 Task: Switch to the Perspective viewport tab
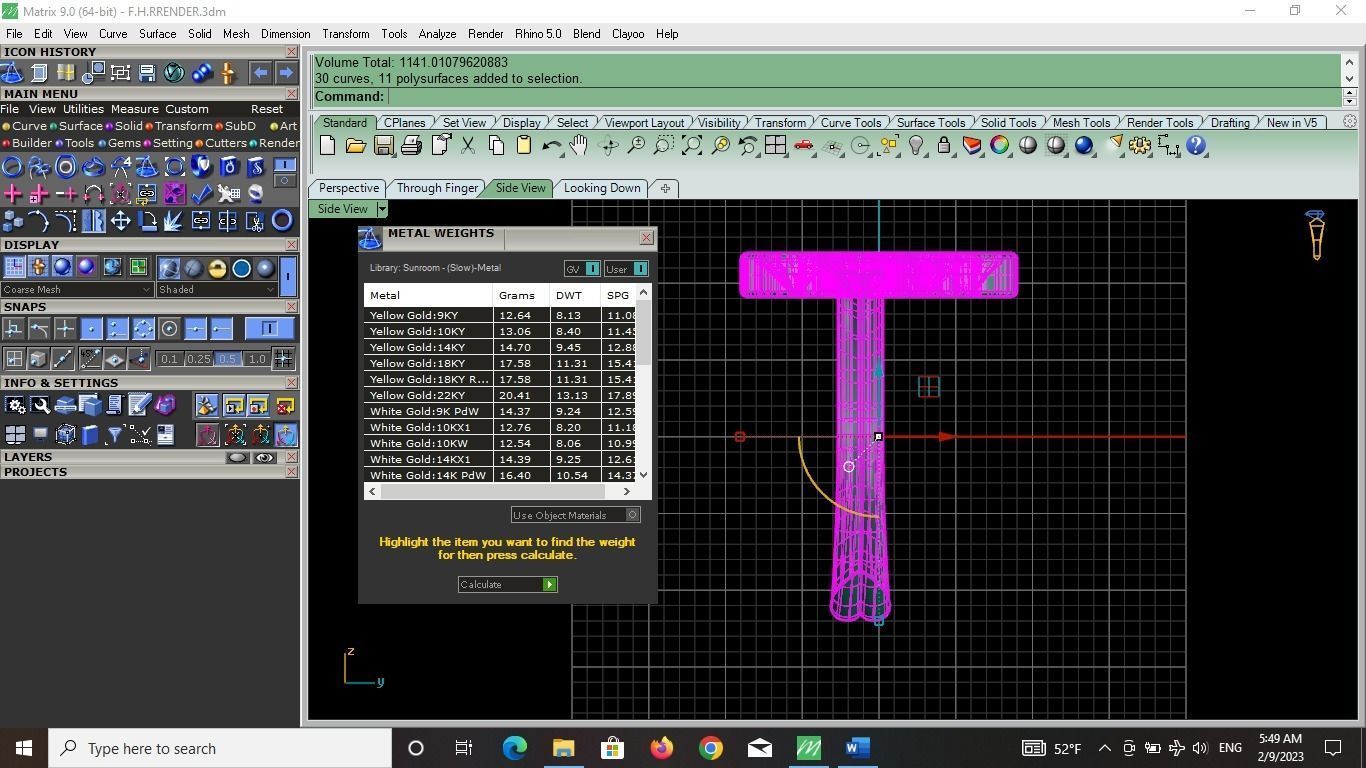coord(349,188)
